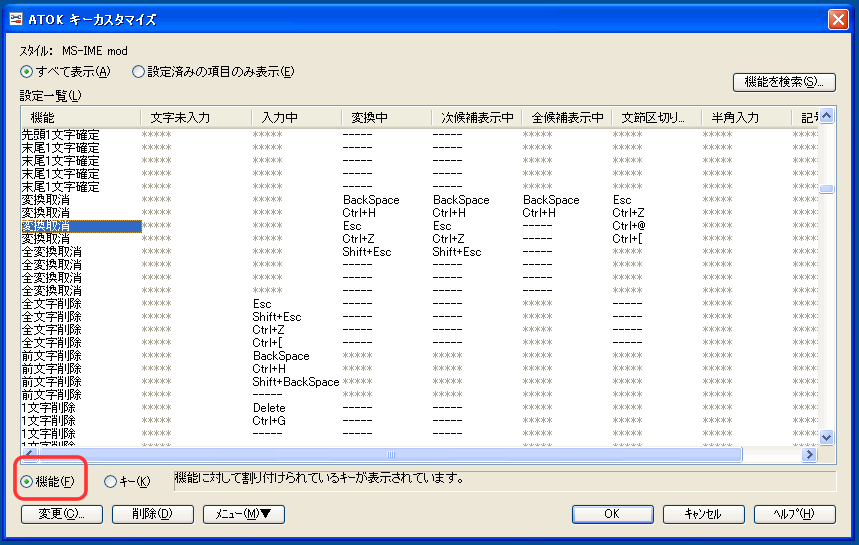Click the 変換中 column header
Image resolution: width=859 pixels, height=545 pixels.
(386, 118)
